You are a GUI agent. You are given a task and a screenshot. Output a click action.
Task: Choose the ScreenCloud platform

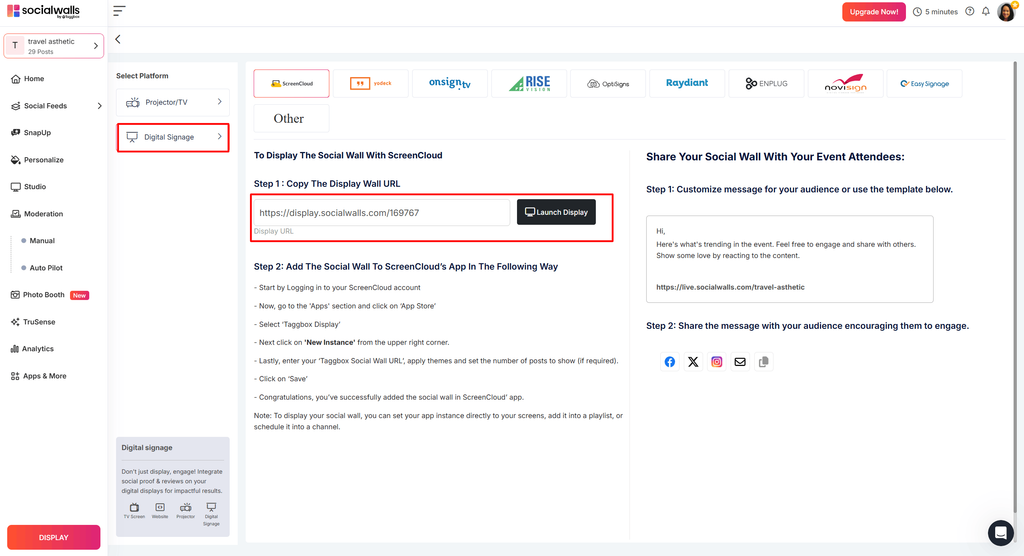[291, 84]
